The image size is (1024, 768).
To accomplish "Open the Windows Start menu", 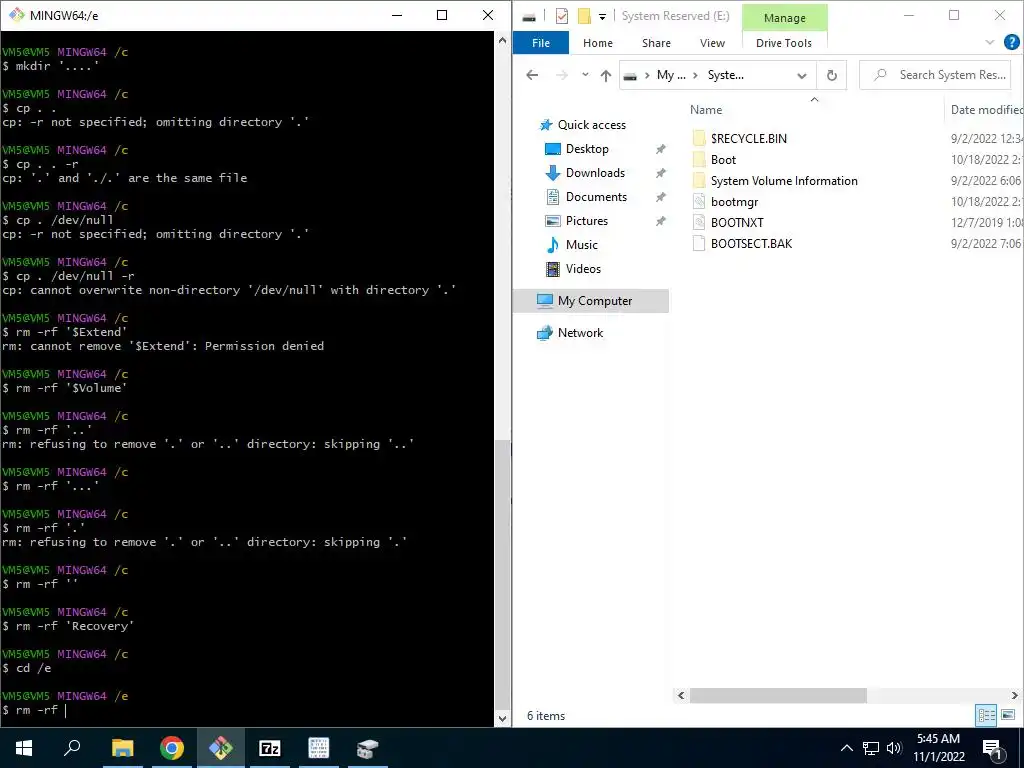I will (x=24, y=748).
